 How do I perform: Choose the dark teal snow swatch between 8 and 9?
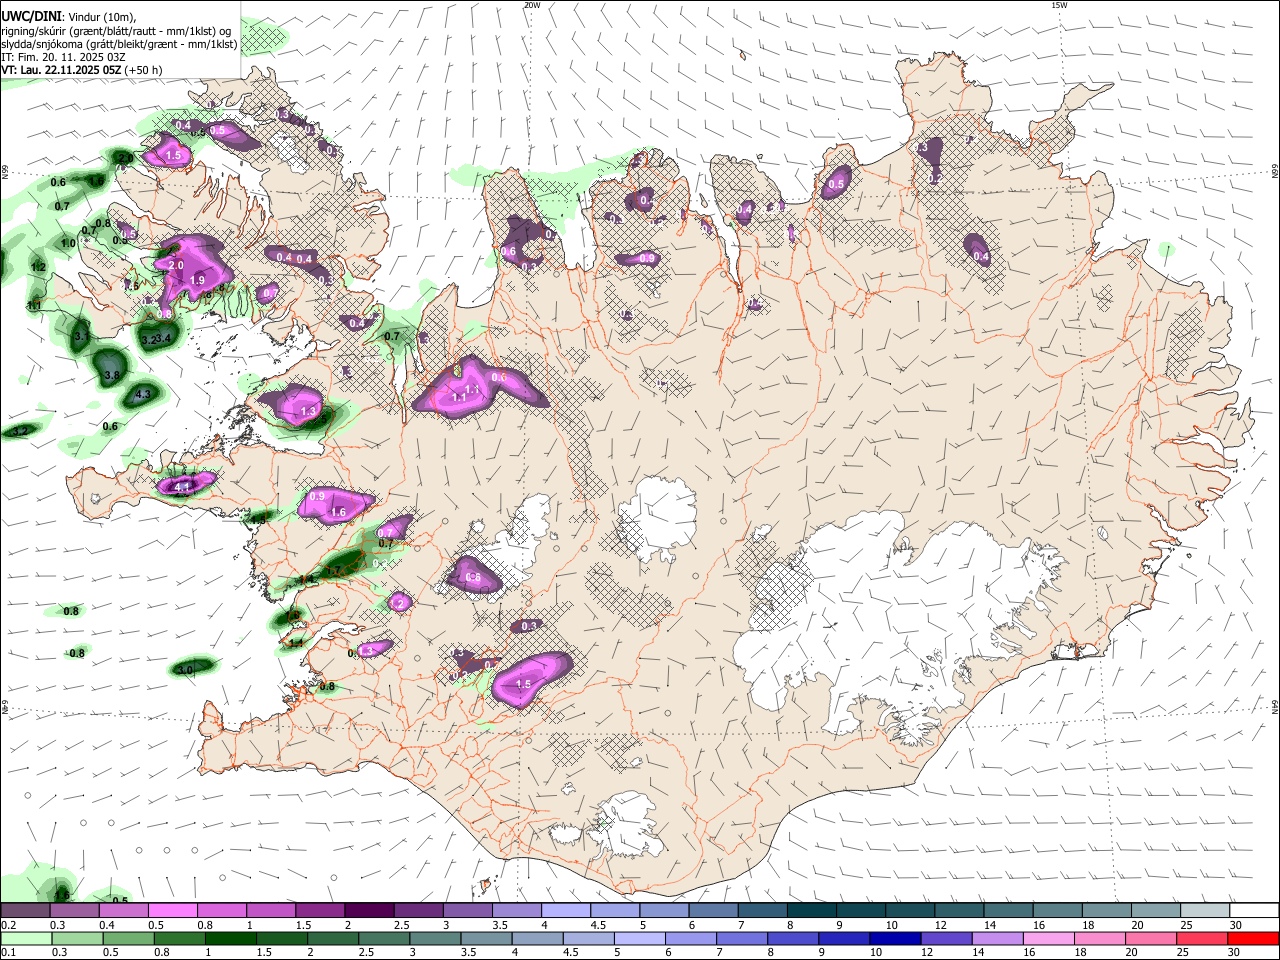(812, 911)
